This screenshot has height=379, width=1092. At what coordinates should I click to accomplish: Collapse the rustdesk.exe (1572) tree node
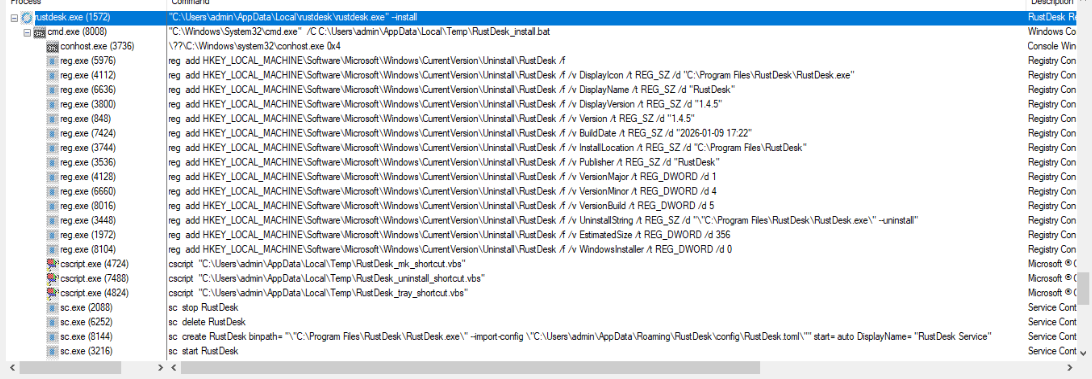point(15,17)
